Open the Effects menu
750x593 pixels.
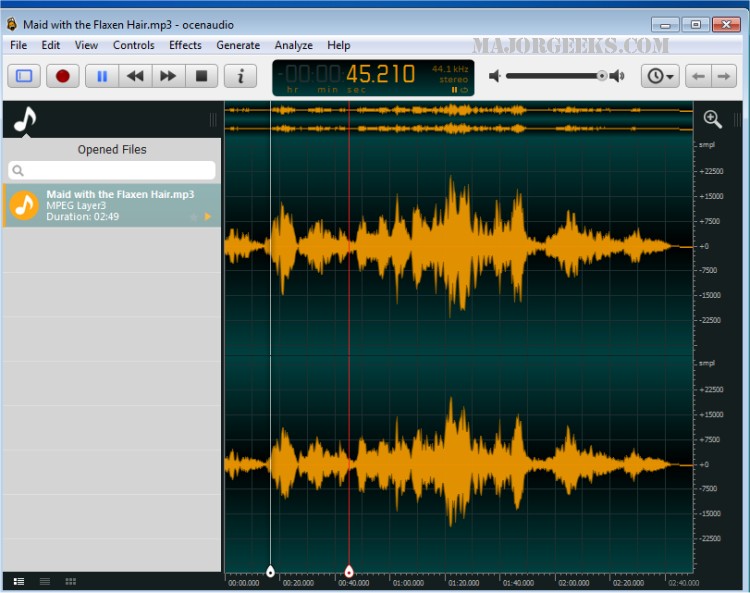(x=185, y=45)
